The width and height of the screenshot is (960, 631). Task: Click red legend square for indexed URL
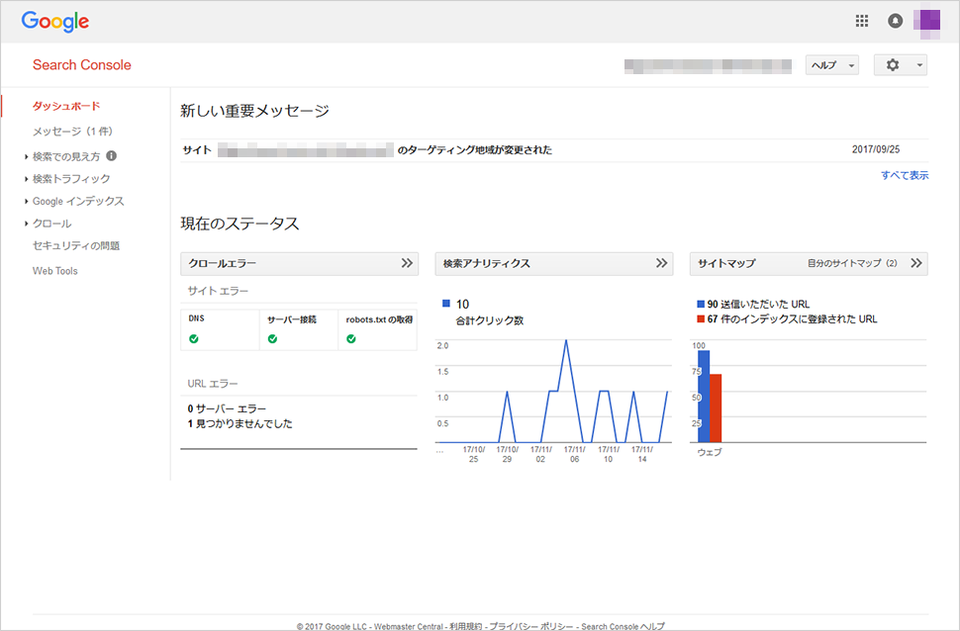click(700, 319)
